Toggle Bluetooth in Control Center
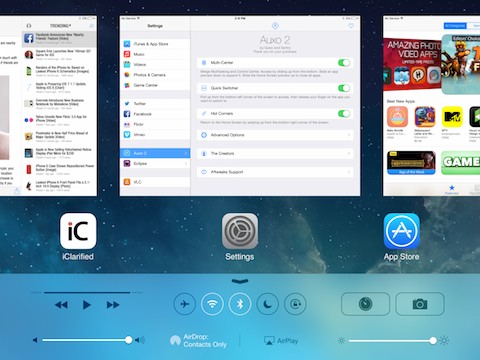The width and height of the screenshot is (480, 360). [240, 304]
